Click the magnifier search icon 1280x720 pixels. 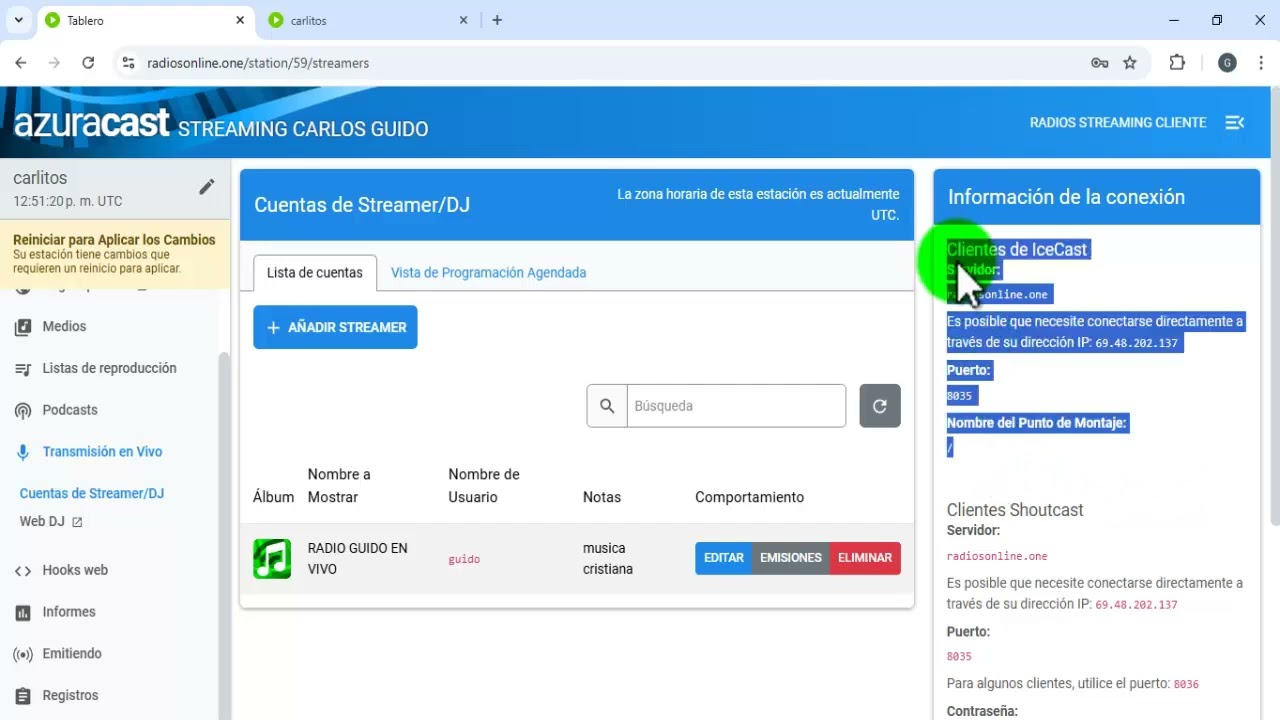[607, 406]
